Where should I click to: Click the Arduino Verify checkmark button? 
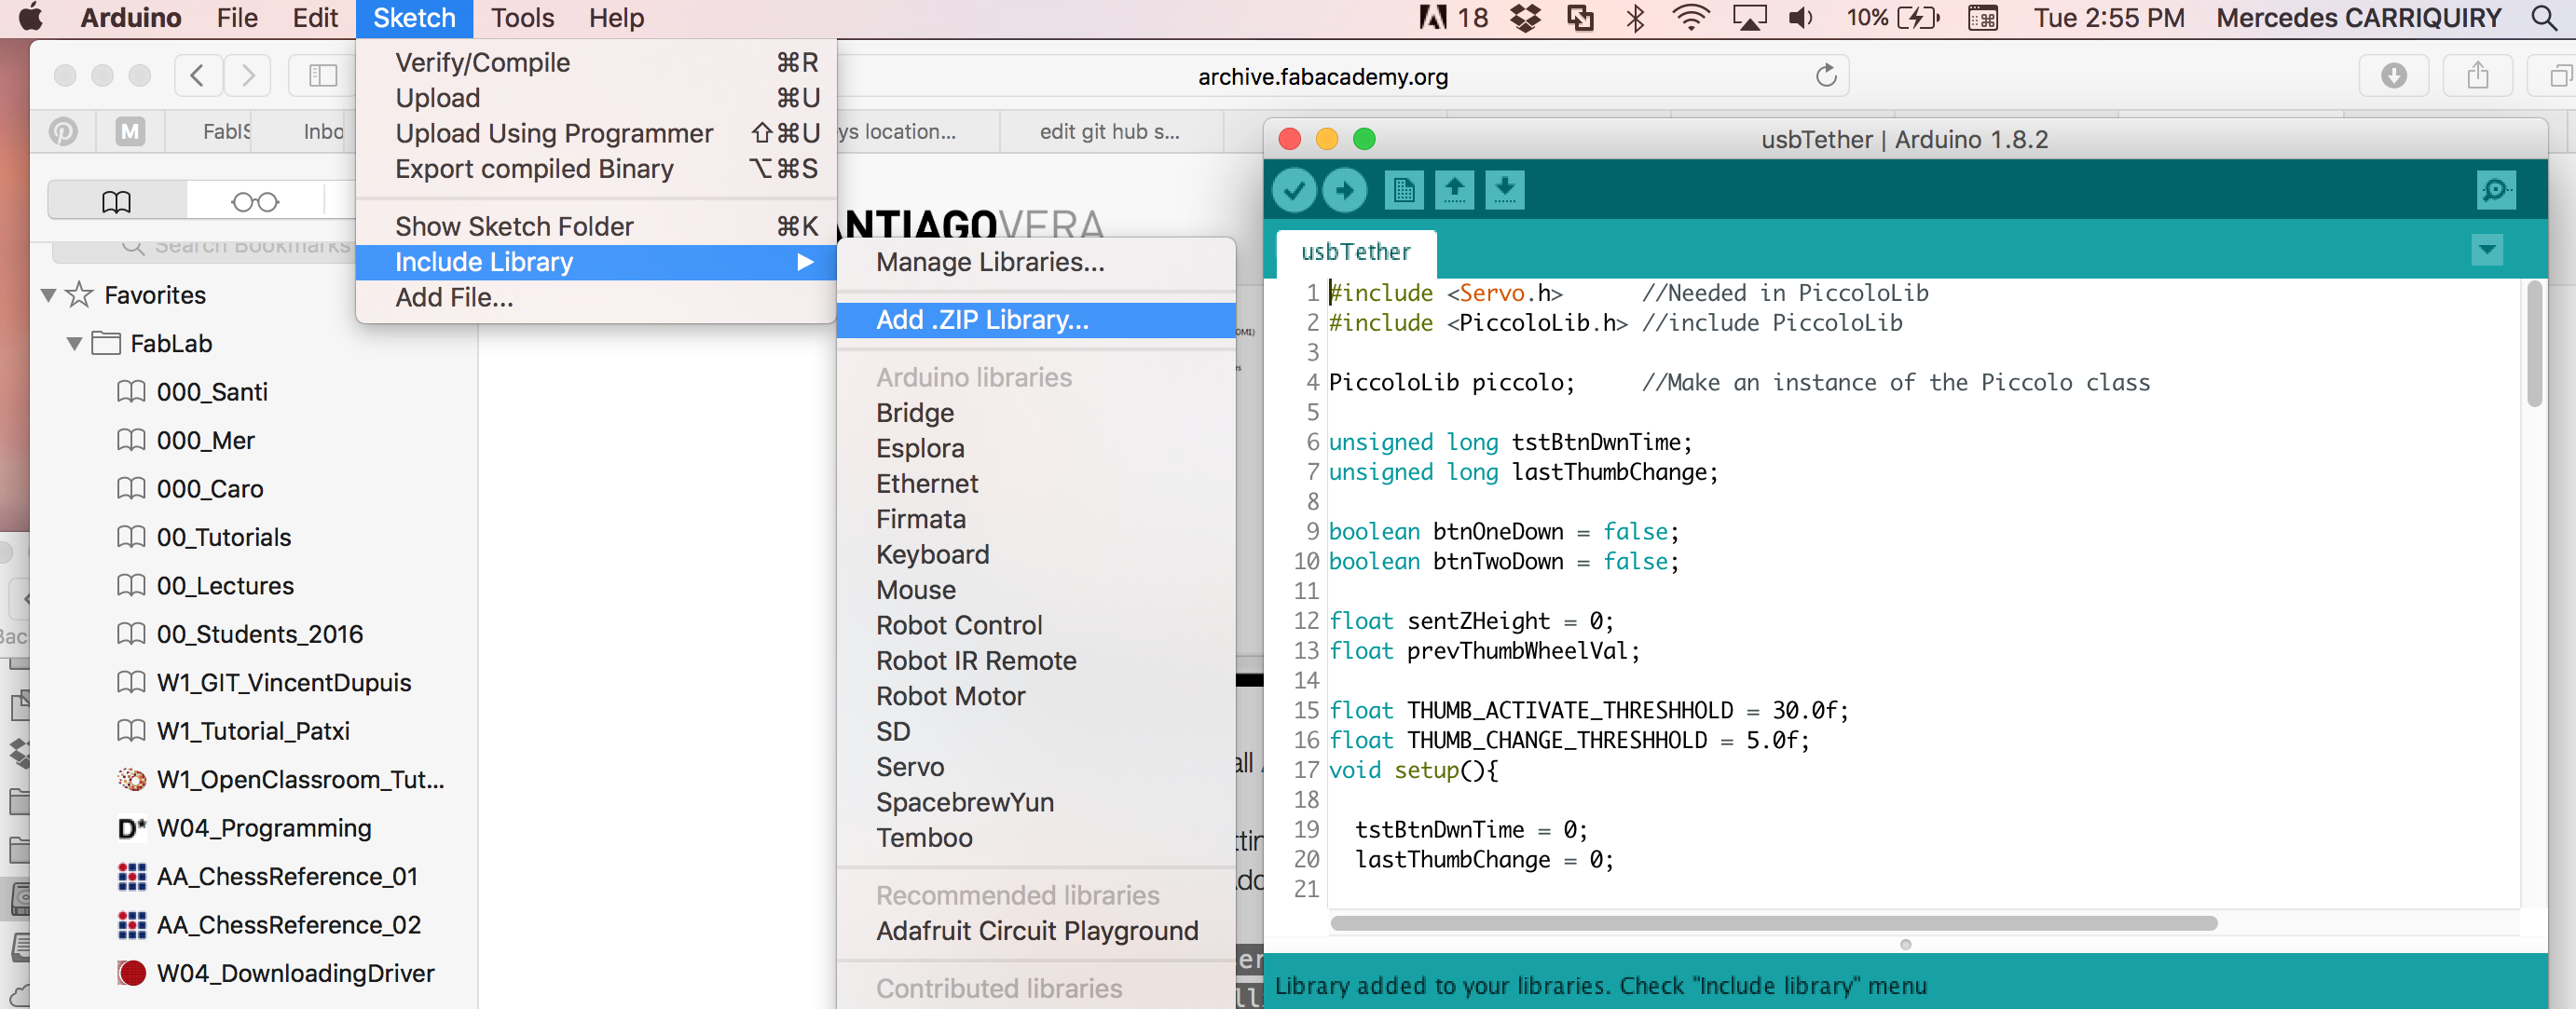point(1293,189)
